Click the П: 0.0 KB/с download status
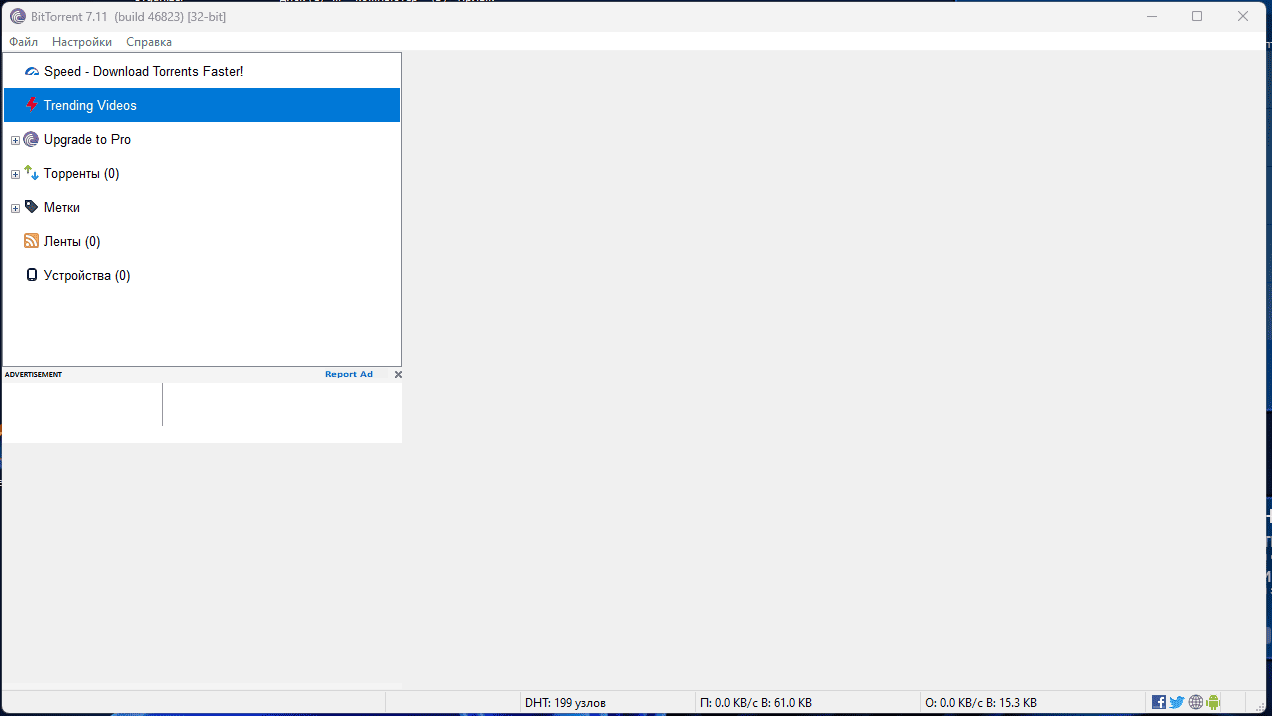The image size is (1272, 716). (x=756, y=703)
